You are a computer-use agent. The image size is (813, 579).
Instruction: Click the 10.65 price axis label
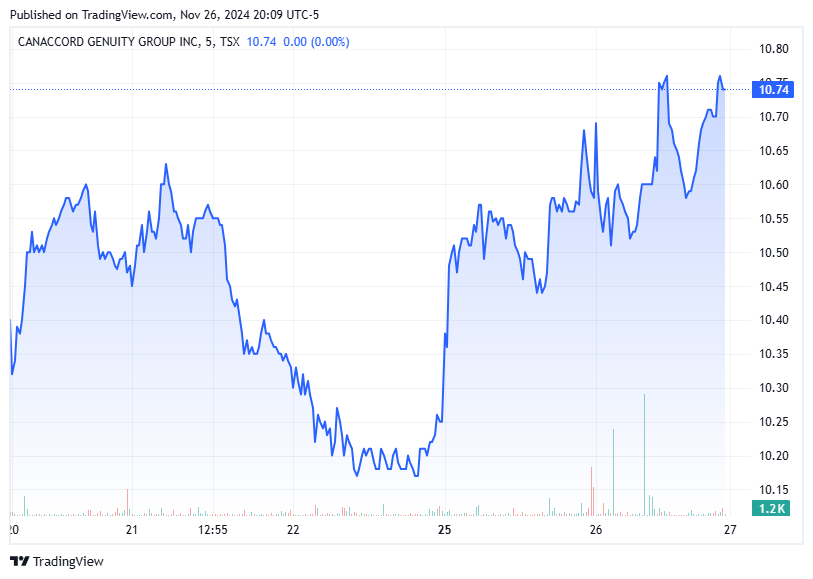(x=773, y=151)
